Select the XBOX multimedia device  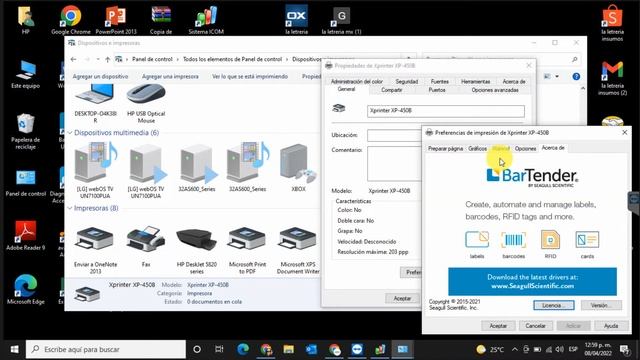pyautogui.click(x=298, y=167)
